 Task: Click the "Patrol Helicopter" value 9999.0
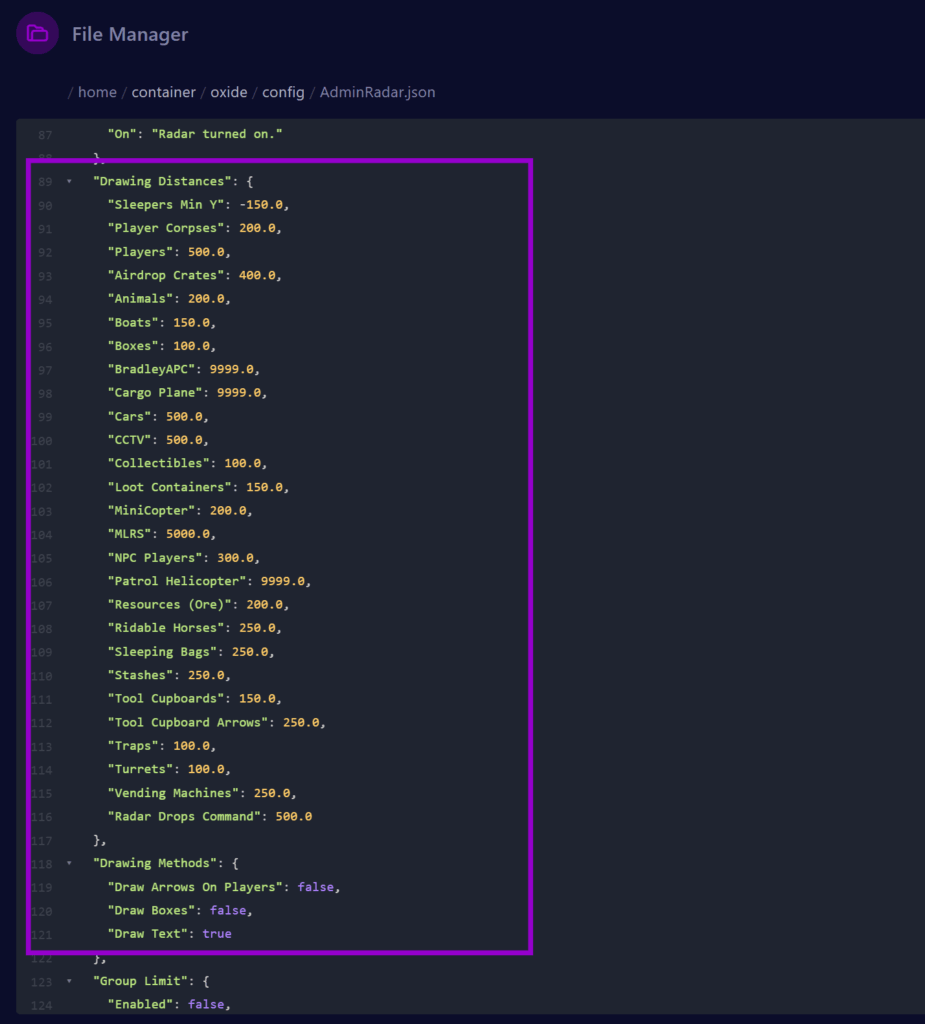pyautogui.click(x=283, y=581)
